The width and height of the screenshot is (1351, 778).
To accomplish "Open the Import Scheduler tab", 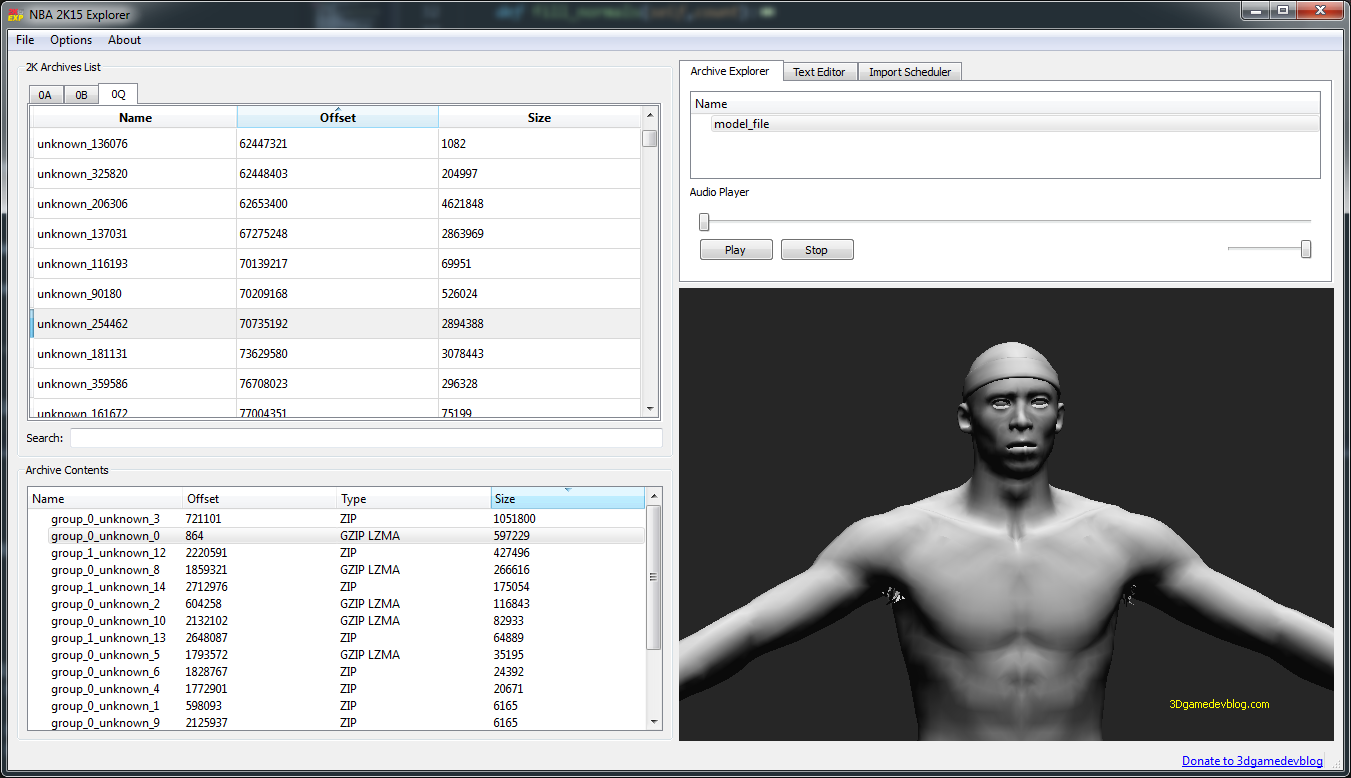I will pyautogui.click(x=909, y=72).
